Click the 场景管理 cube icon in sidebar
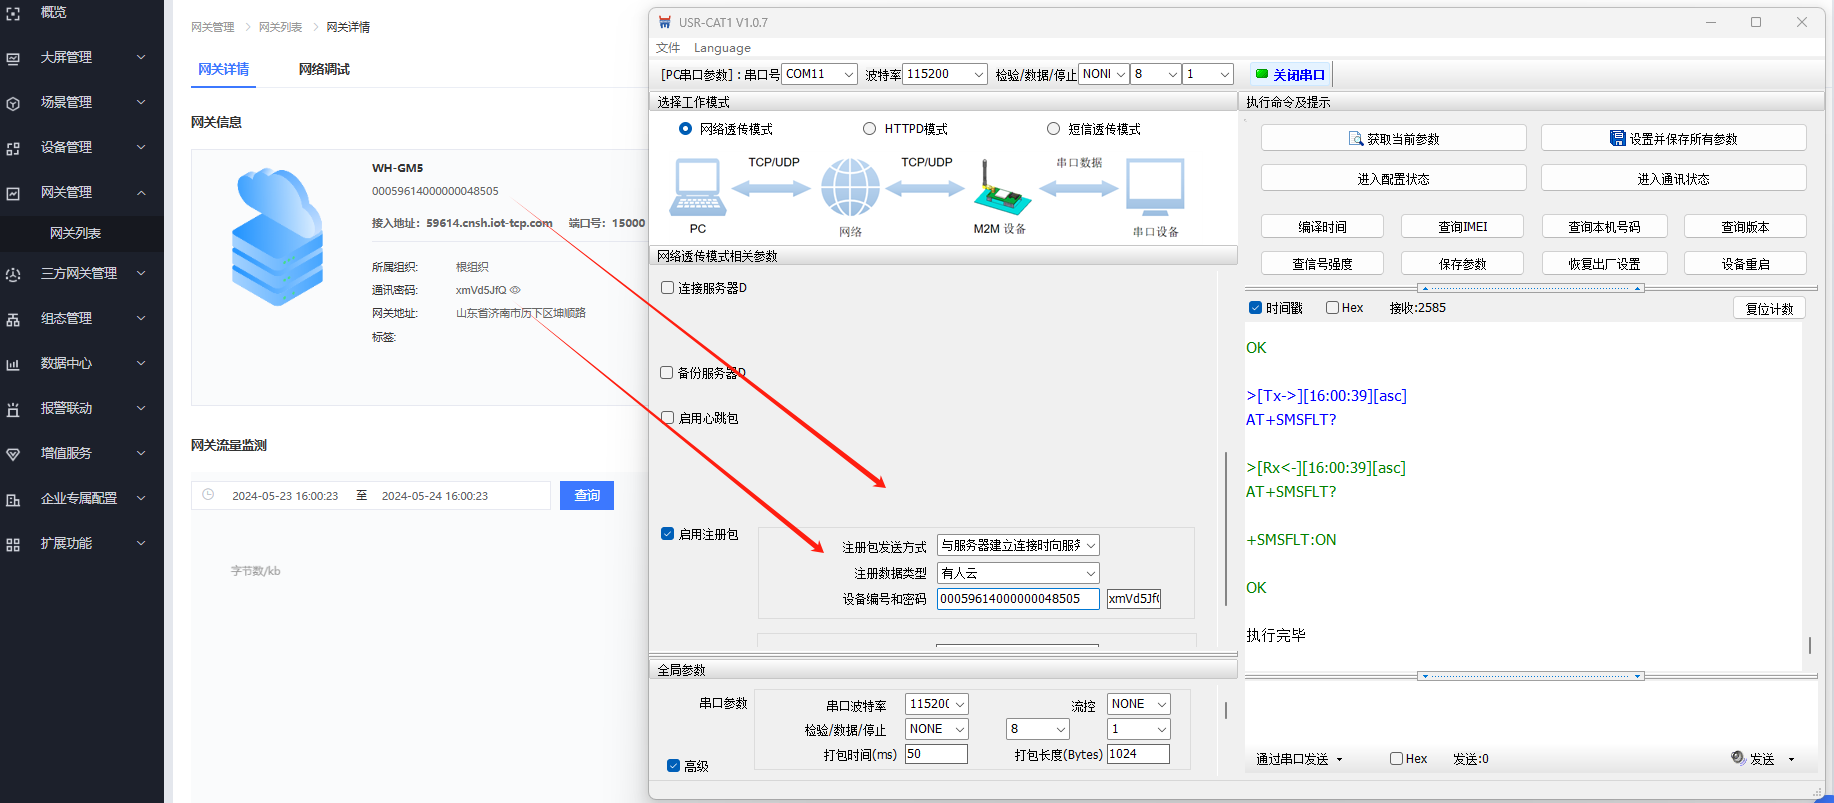 click(x=13, y=103)
